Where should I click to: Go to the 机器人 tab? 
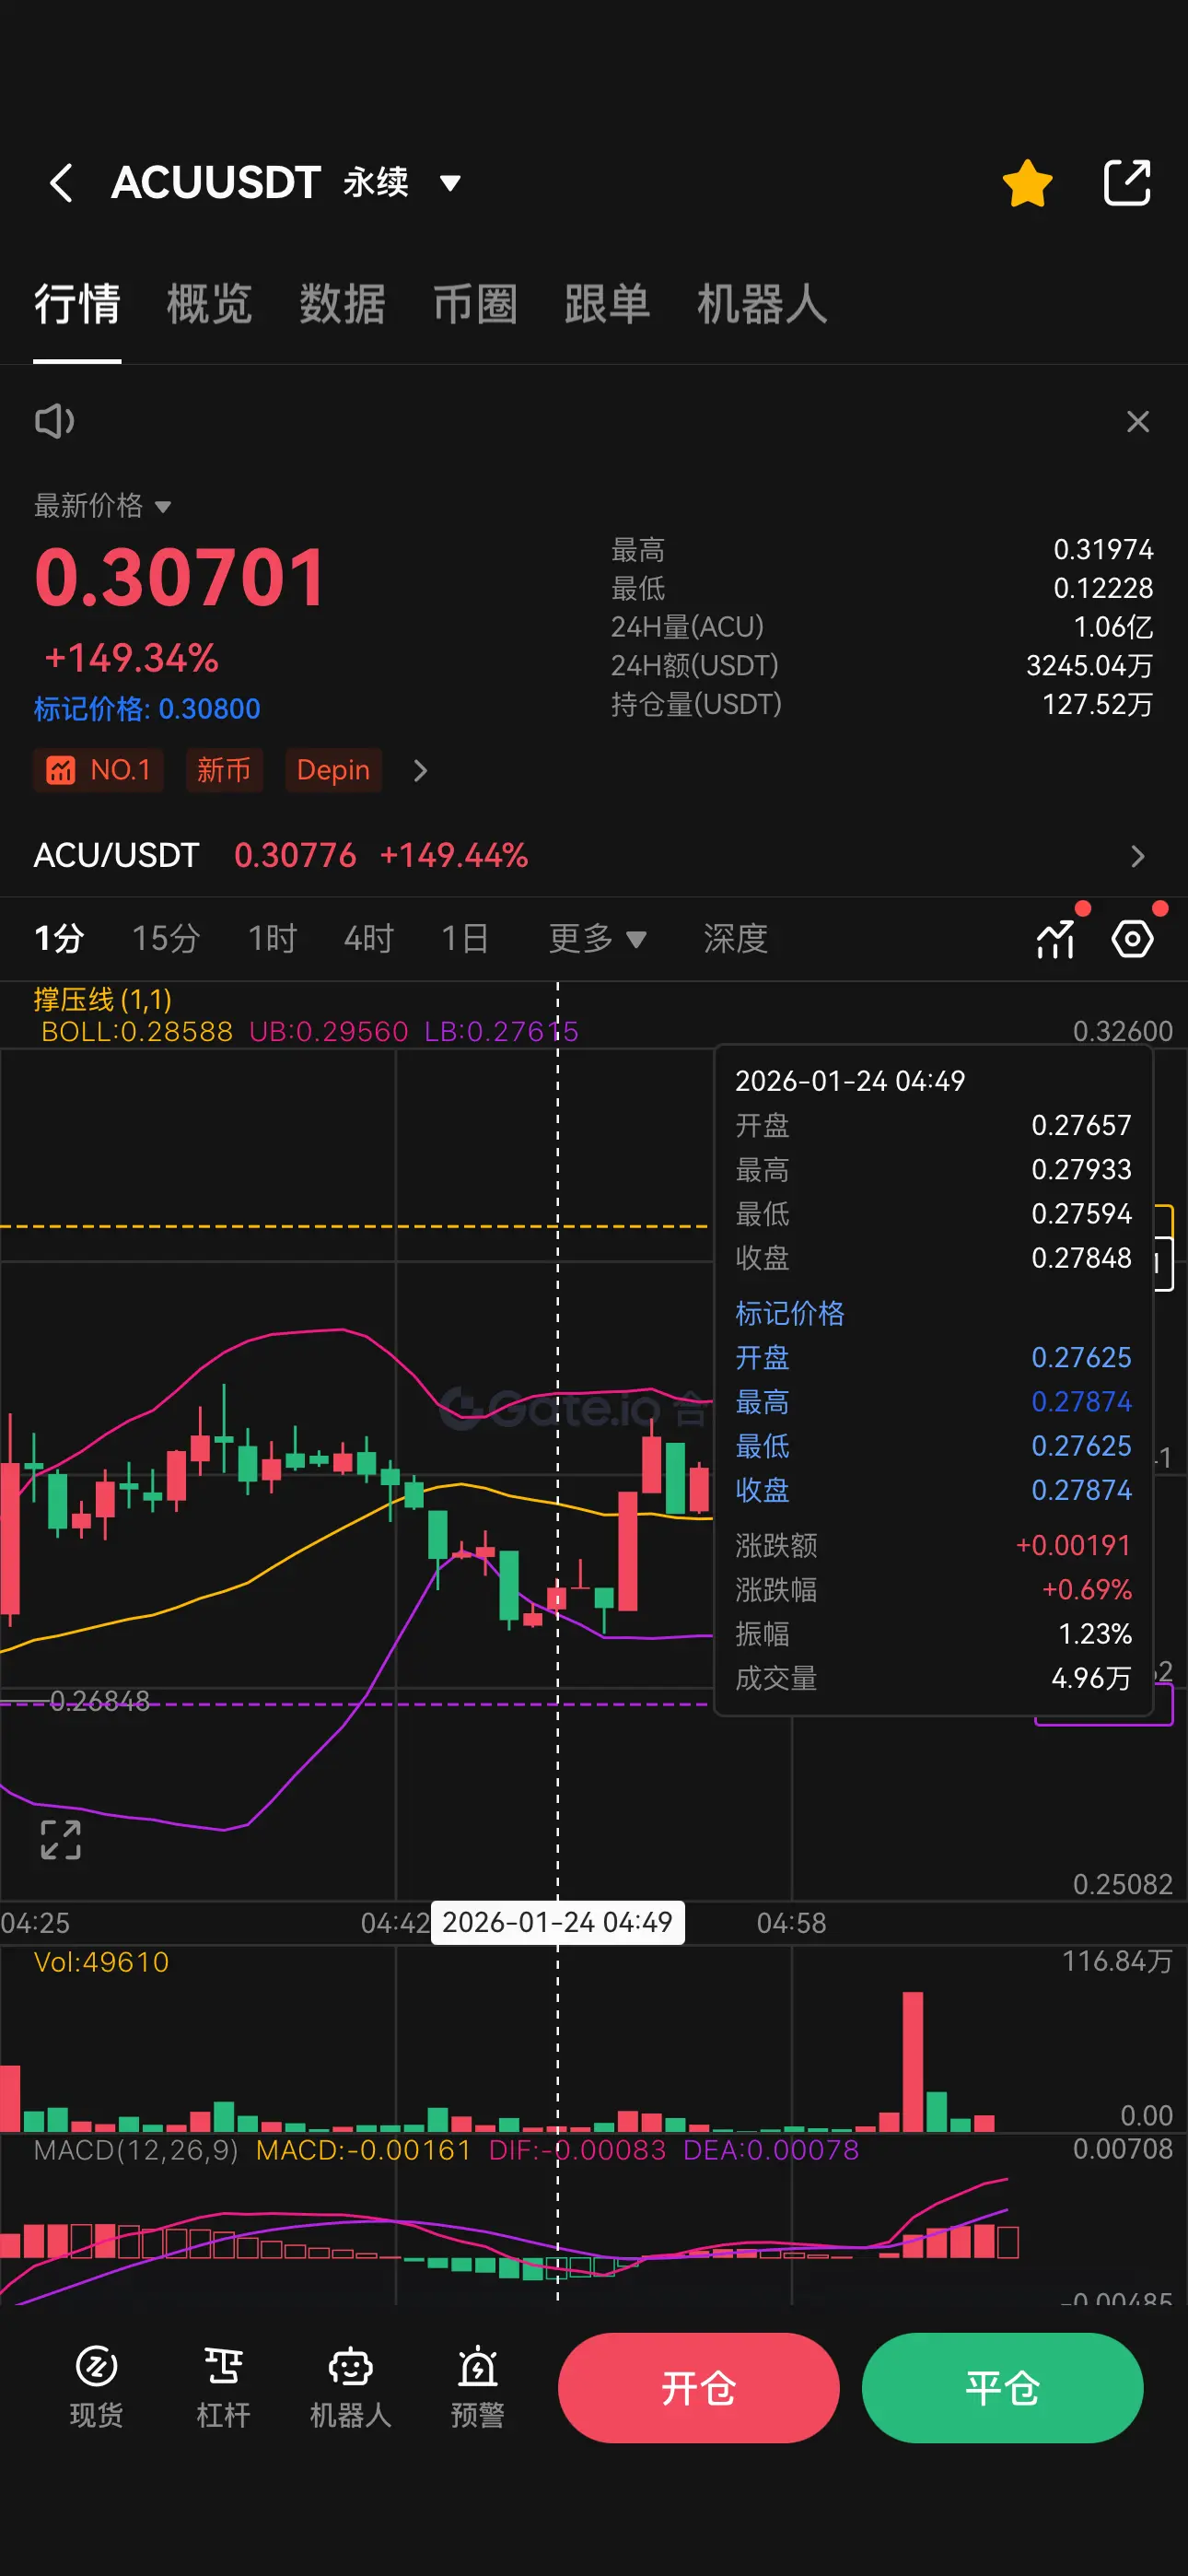pos(762,304)
